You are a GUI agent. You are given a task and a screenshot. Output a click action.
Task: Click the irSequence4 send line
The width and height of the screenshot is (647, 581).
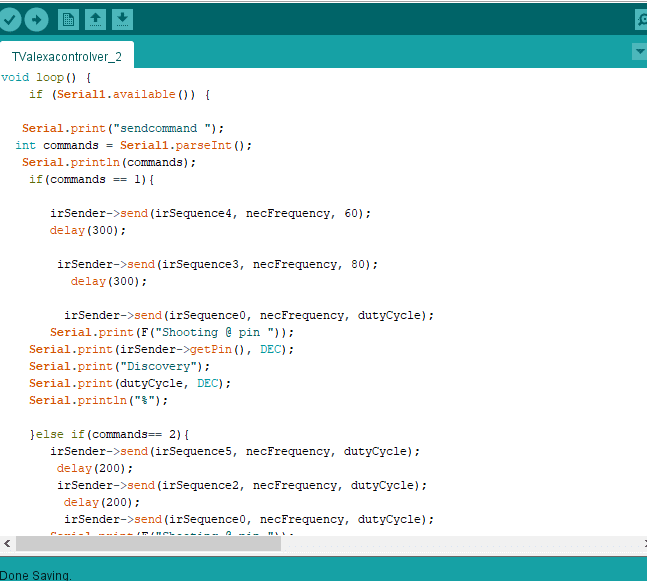pyautogui.click(x=210, y=213)
